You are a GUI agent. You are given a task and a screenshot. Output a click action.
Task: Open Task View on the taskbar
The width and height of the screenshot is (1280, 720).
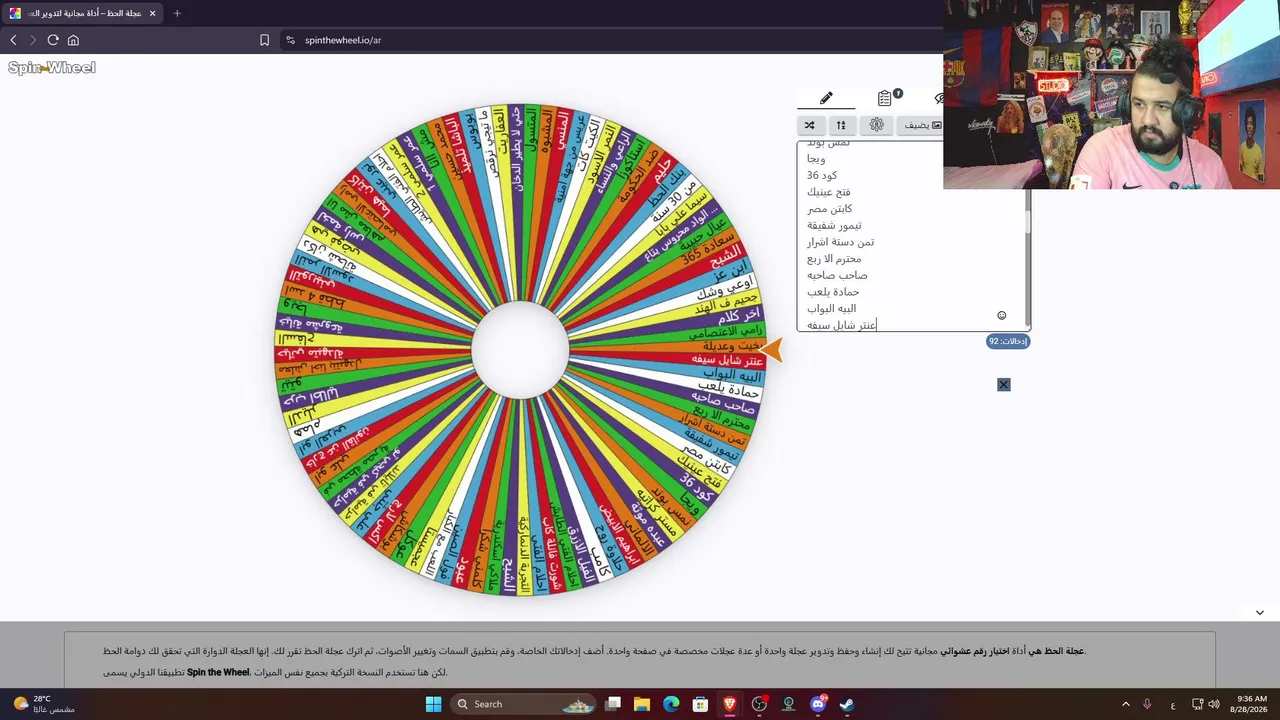(x=613, y=704)
